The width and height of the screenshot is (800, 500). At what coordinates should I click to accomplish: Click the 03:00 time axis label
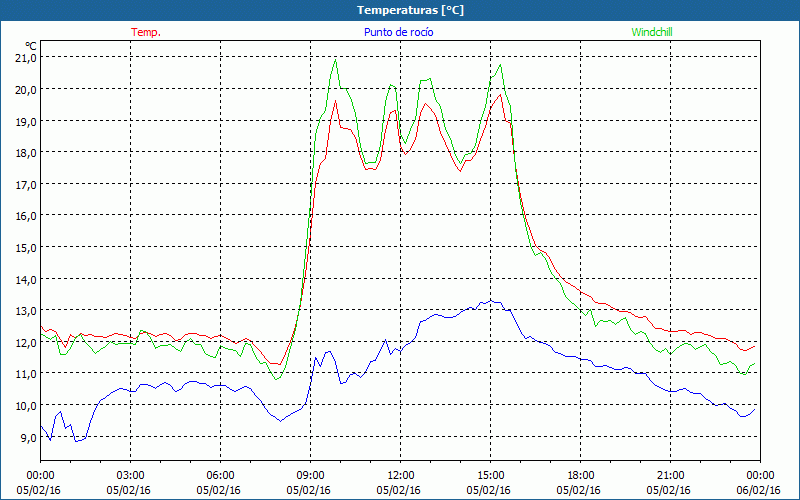(130, 476)
